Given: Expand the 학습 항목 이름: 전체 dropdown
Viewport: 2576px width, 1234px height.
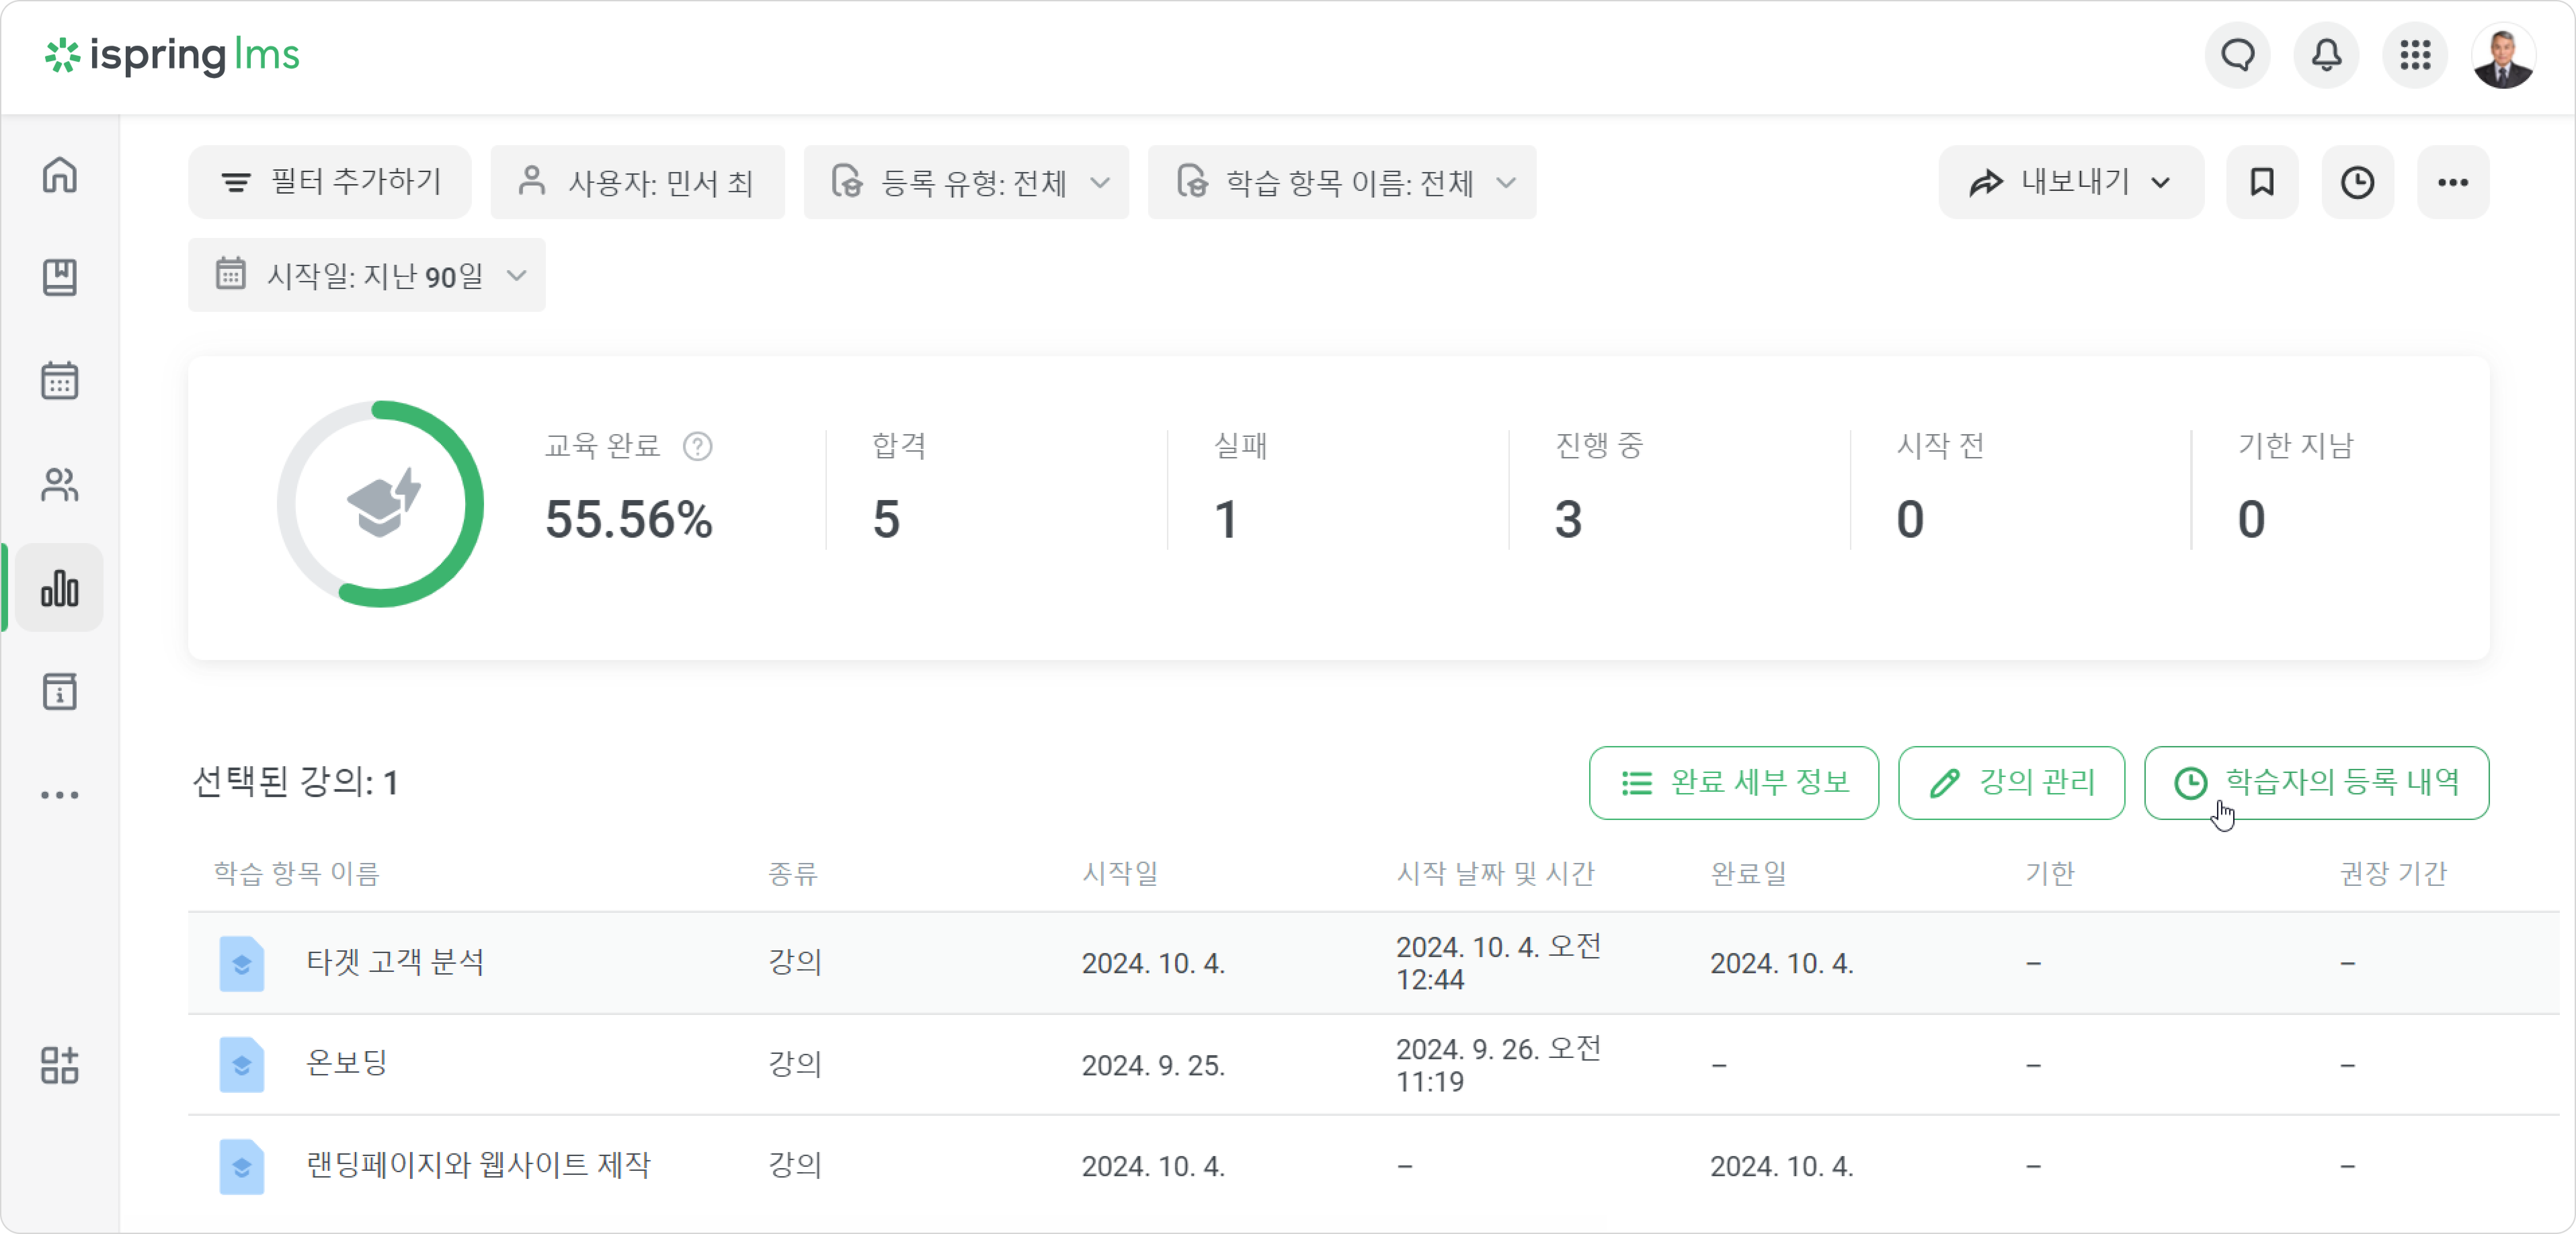Looking at the screenshot, I should point(1342,182).
